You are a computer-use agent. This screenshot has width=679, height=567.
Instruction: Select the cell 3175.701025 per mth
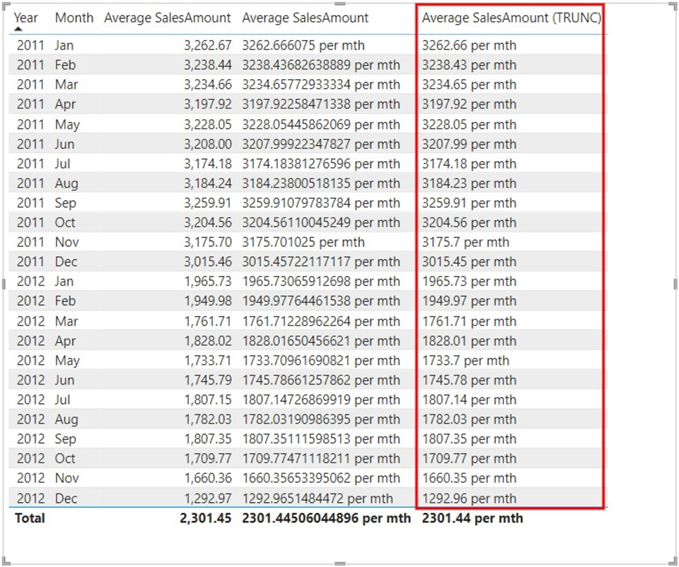303,242
